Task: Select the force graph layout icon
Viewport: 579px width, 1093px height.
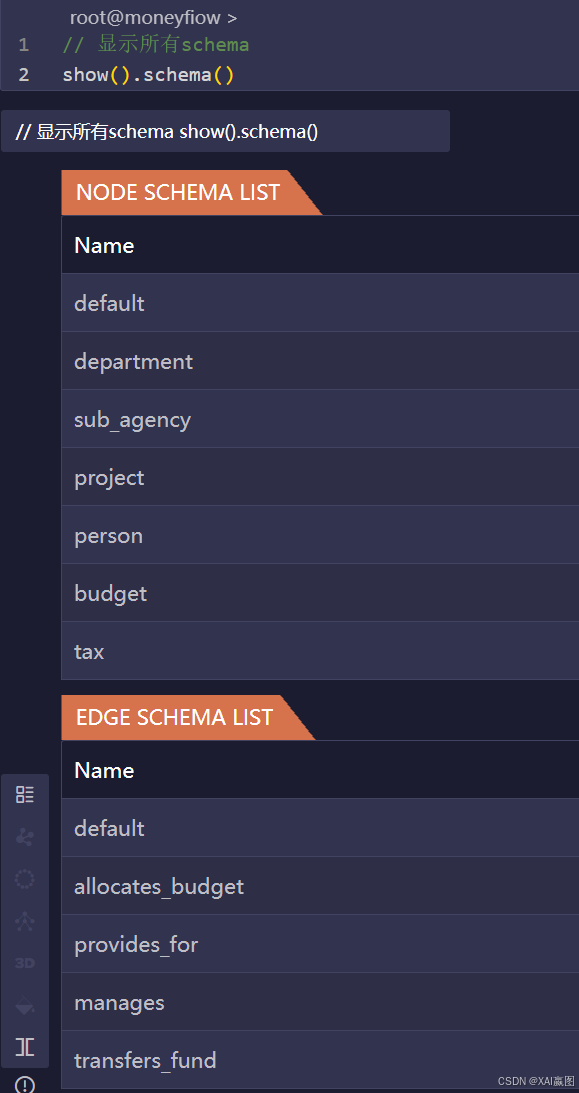Action: point(25,836)
